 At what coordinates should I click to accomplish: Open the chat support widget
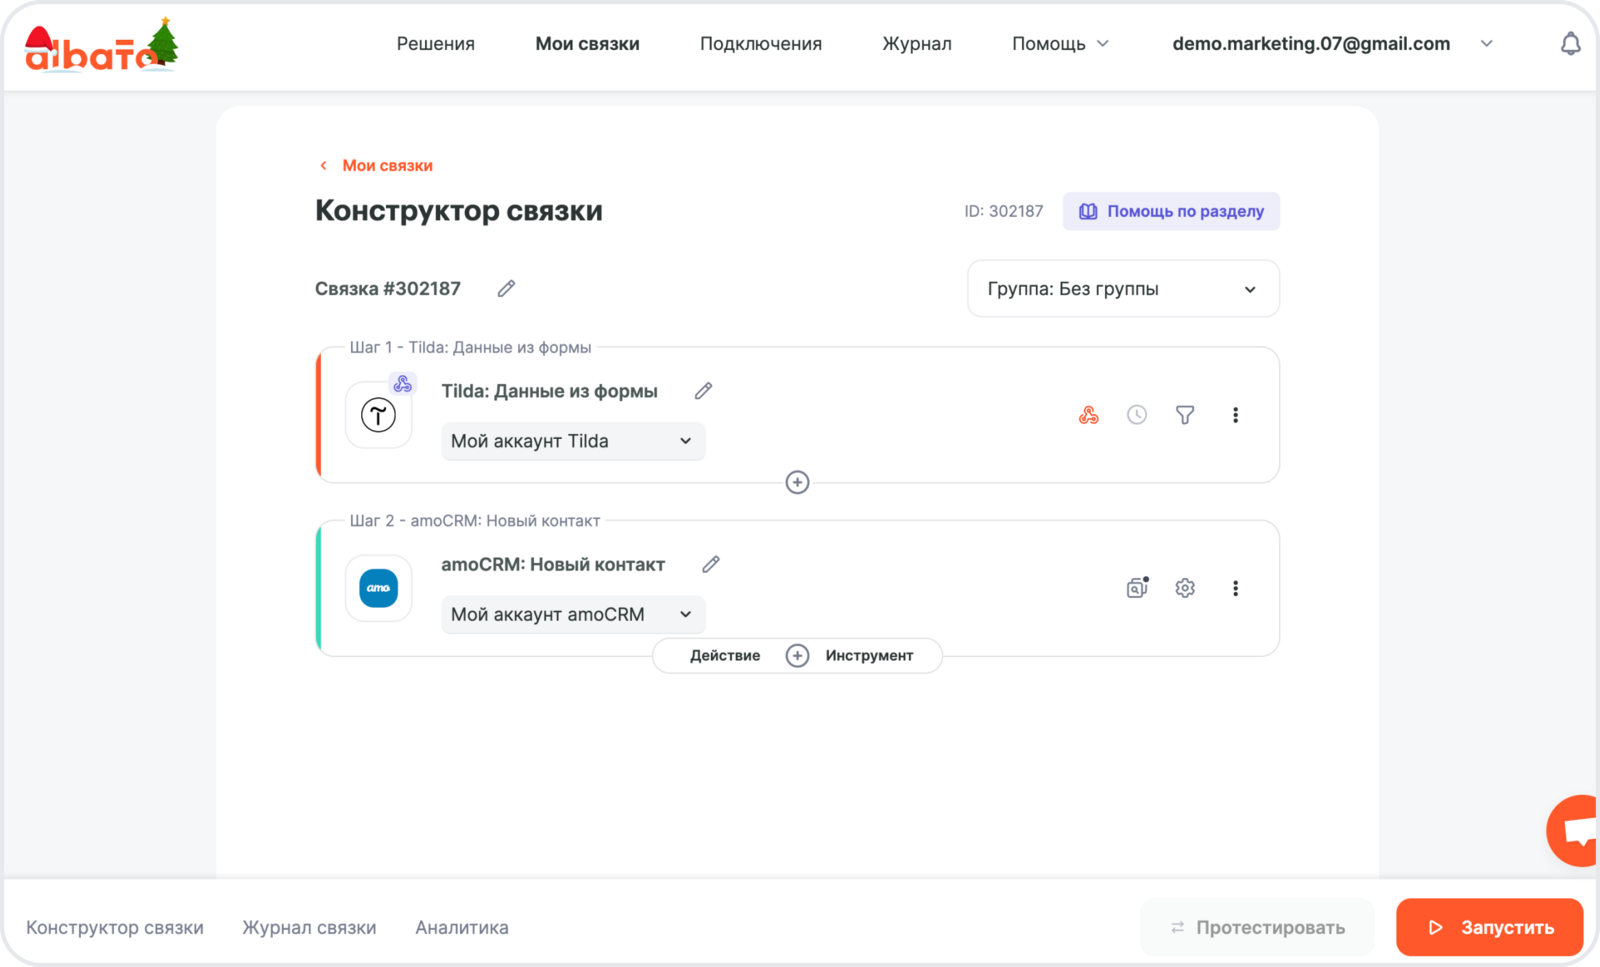click(x=1576, y=830)
